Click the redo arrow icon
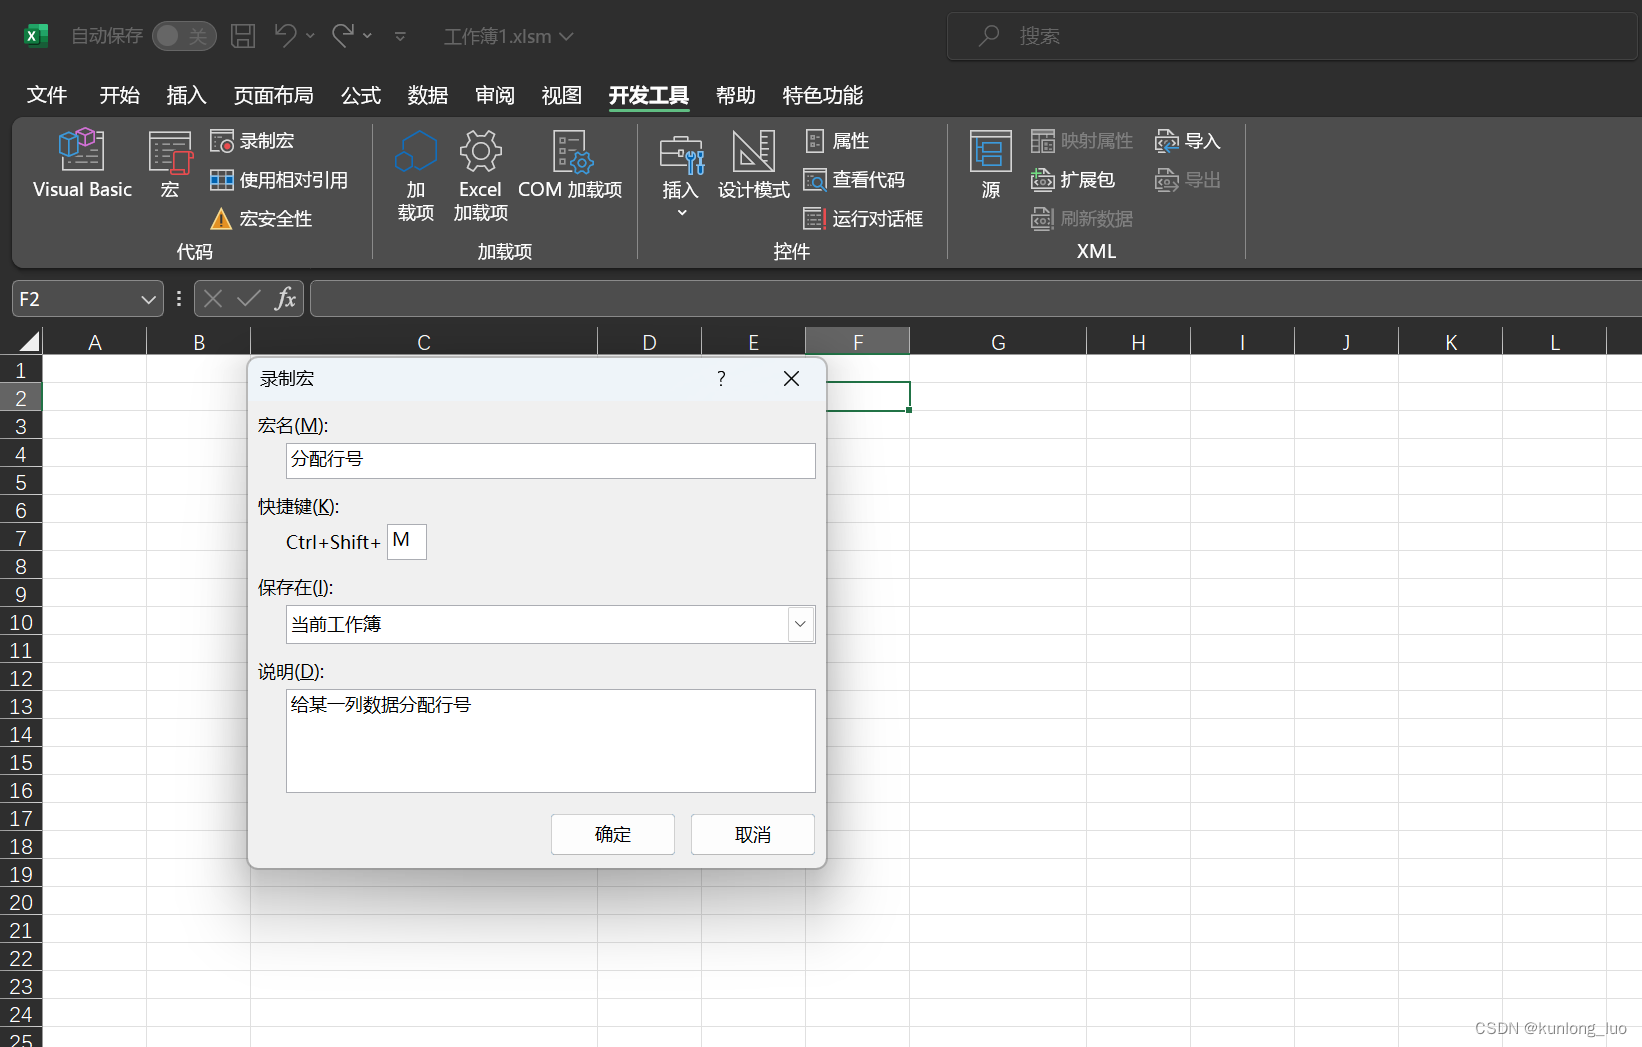 (x=343, y=36)
